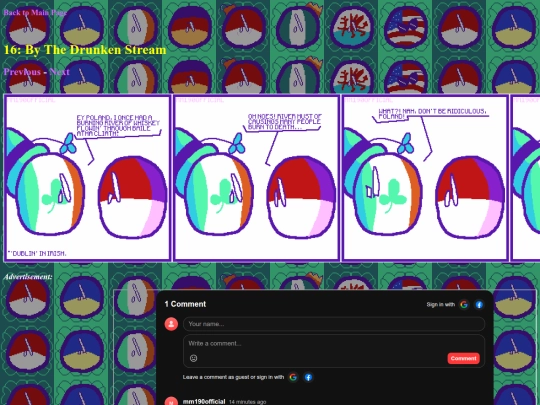540x405 pixels.
Task: Focus the Your name field
Action: (334, 324)
